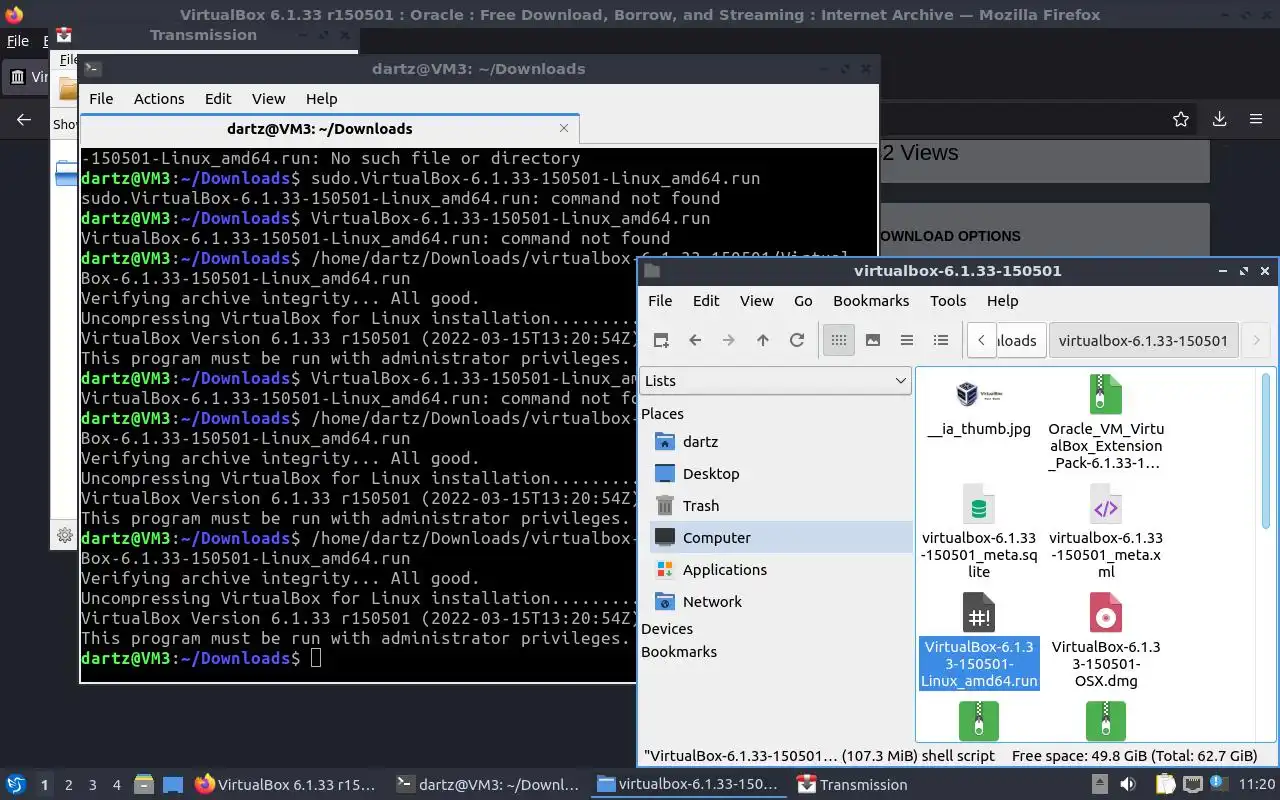Go back in file manager toolbar
1280x800 pixels.
[x=695, y=340]
